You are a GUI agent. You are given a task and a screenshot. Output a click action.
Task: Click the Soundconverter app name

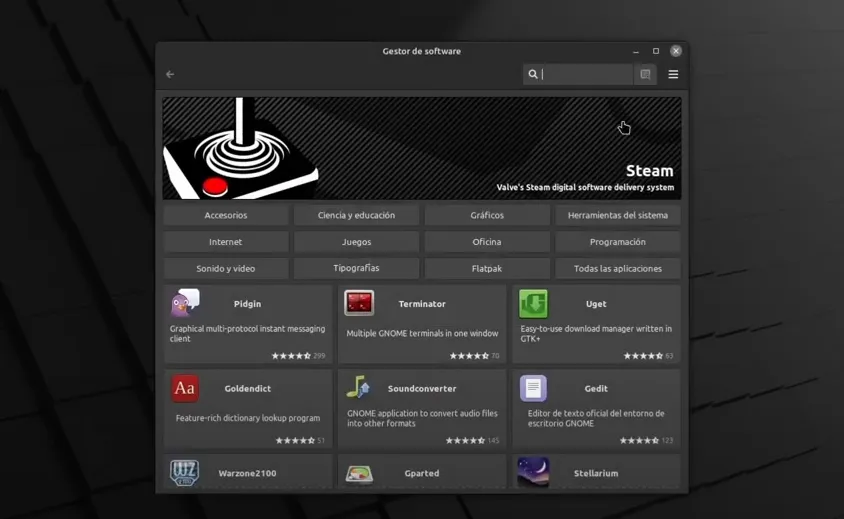[x=422, y=388]
